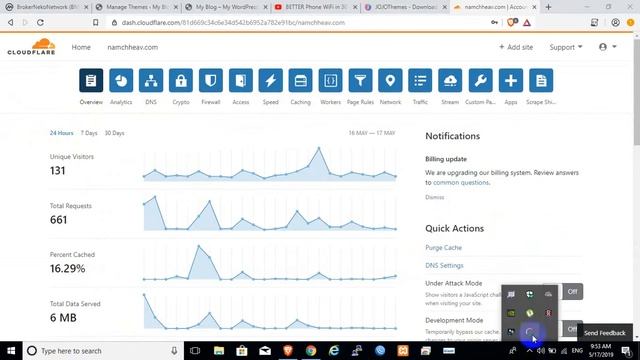
Task: Open the Firewall shield icon
Action: click(x=211, y=80)
